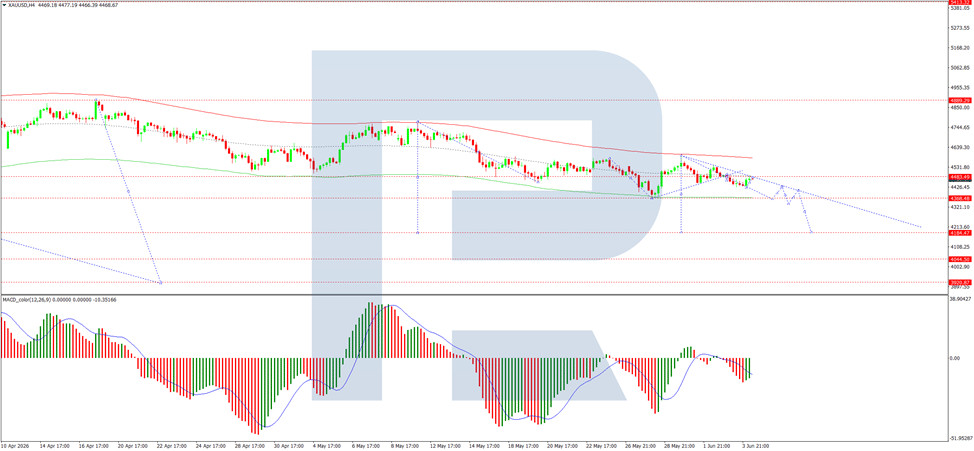The image size is (974, 451).
Task: Select the 4483.49 red price level label
Action: 960,177
